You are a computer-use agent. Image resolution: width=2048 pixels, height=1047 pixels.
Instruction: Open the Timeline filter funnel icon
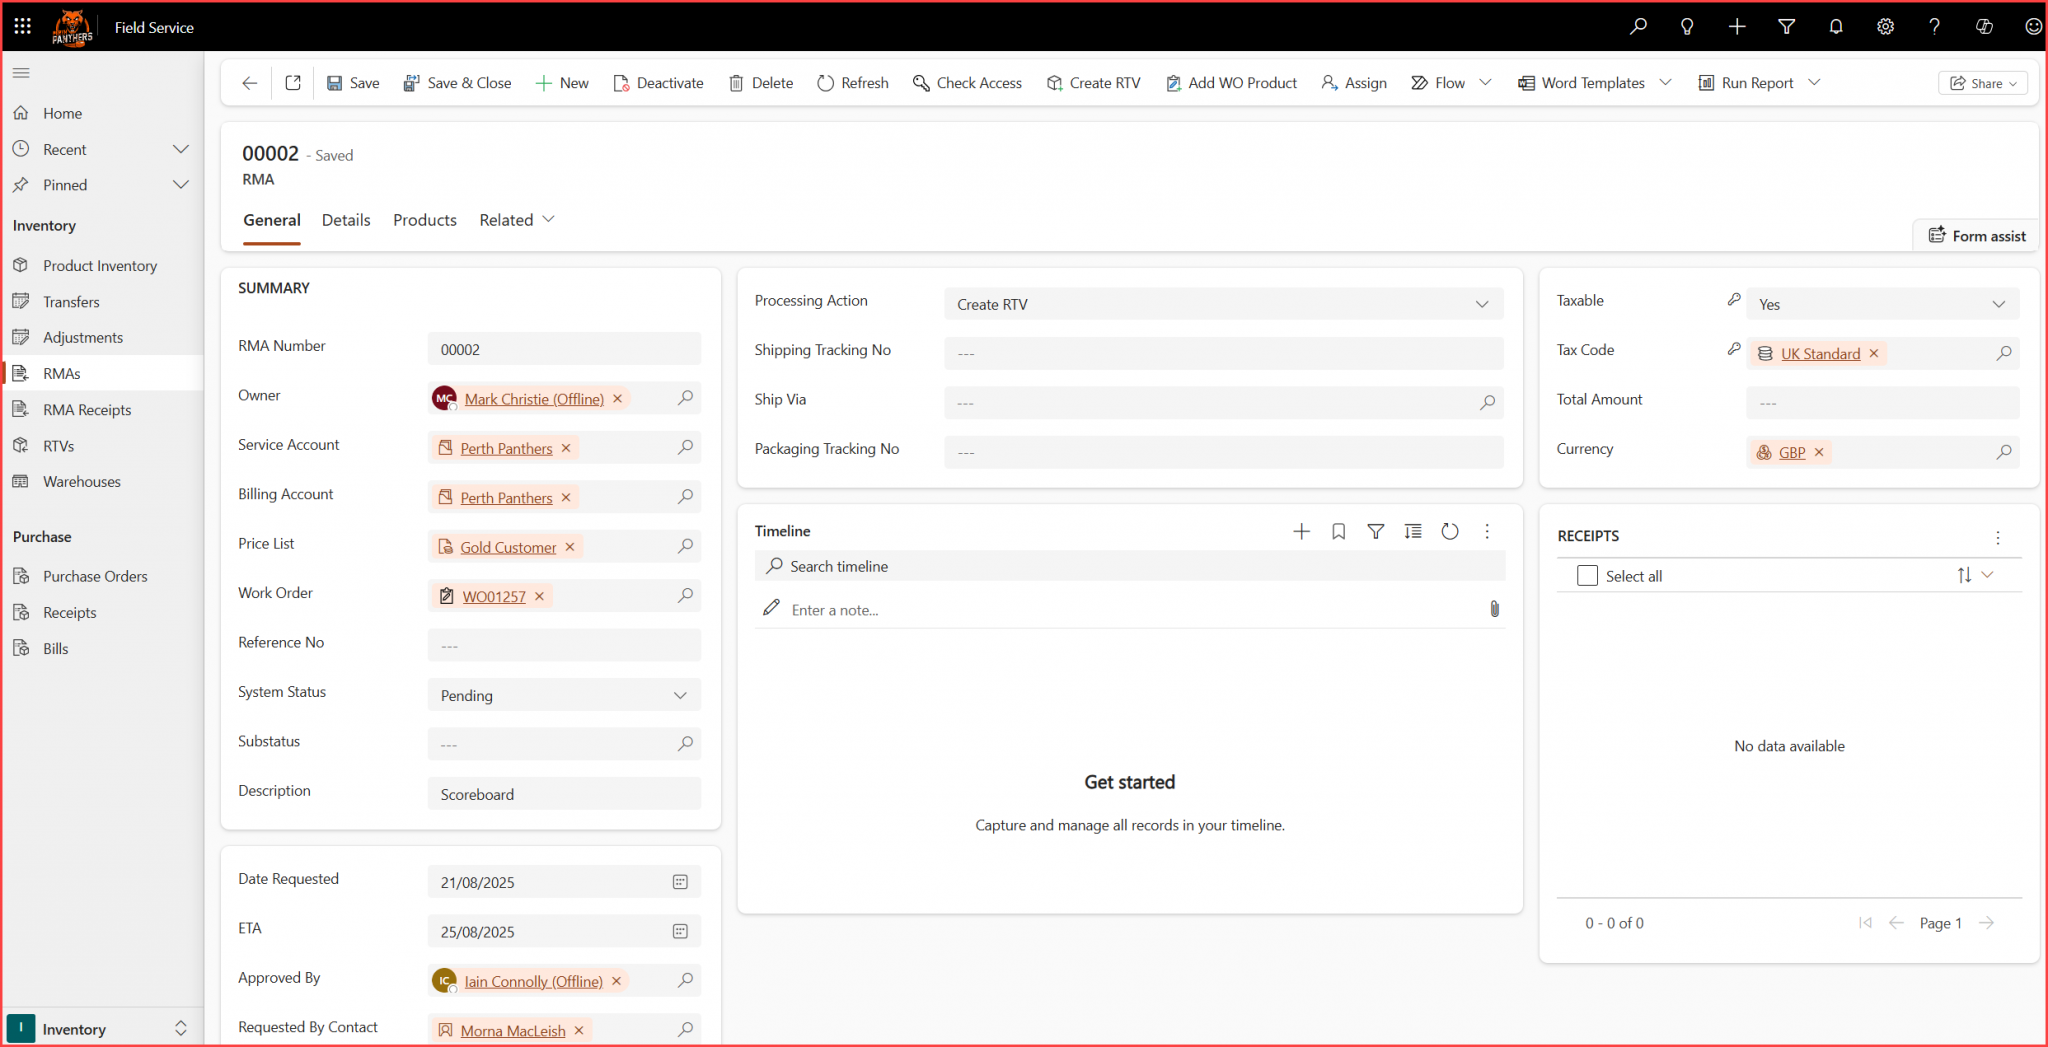click(1376, 532)
